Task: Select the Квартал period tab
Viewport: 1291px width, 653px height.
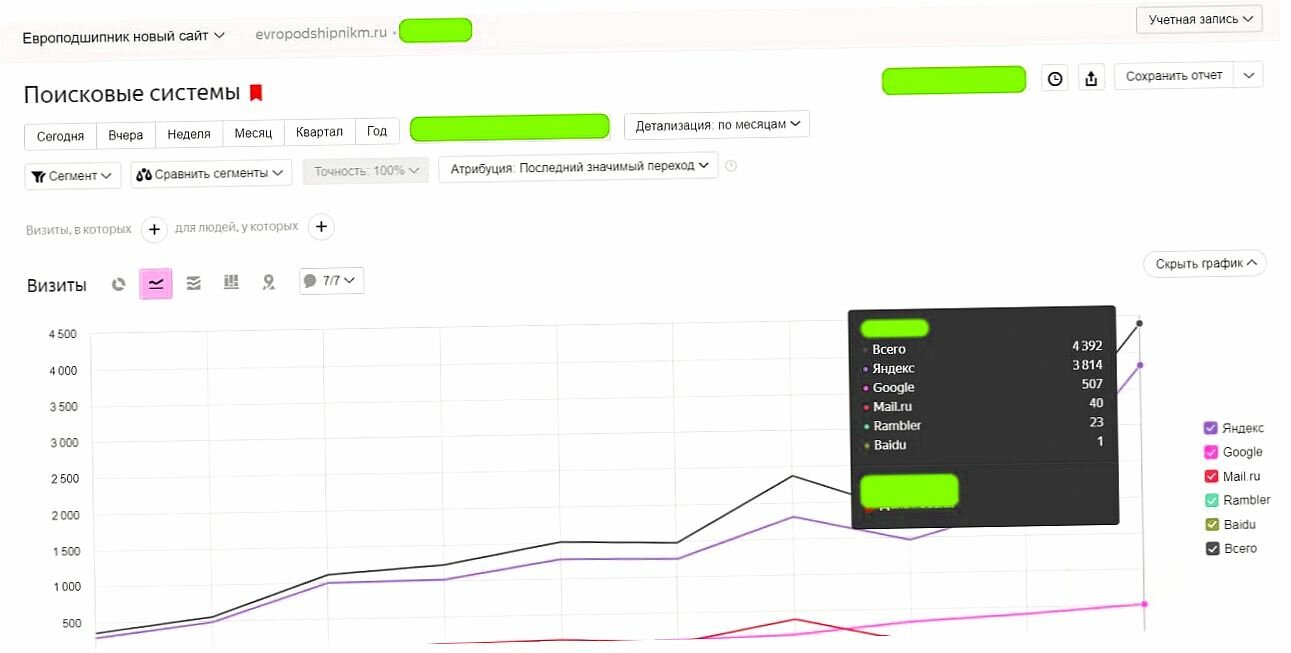Action: 320,132
